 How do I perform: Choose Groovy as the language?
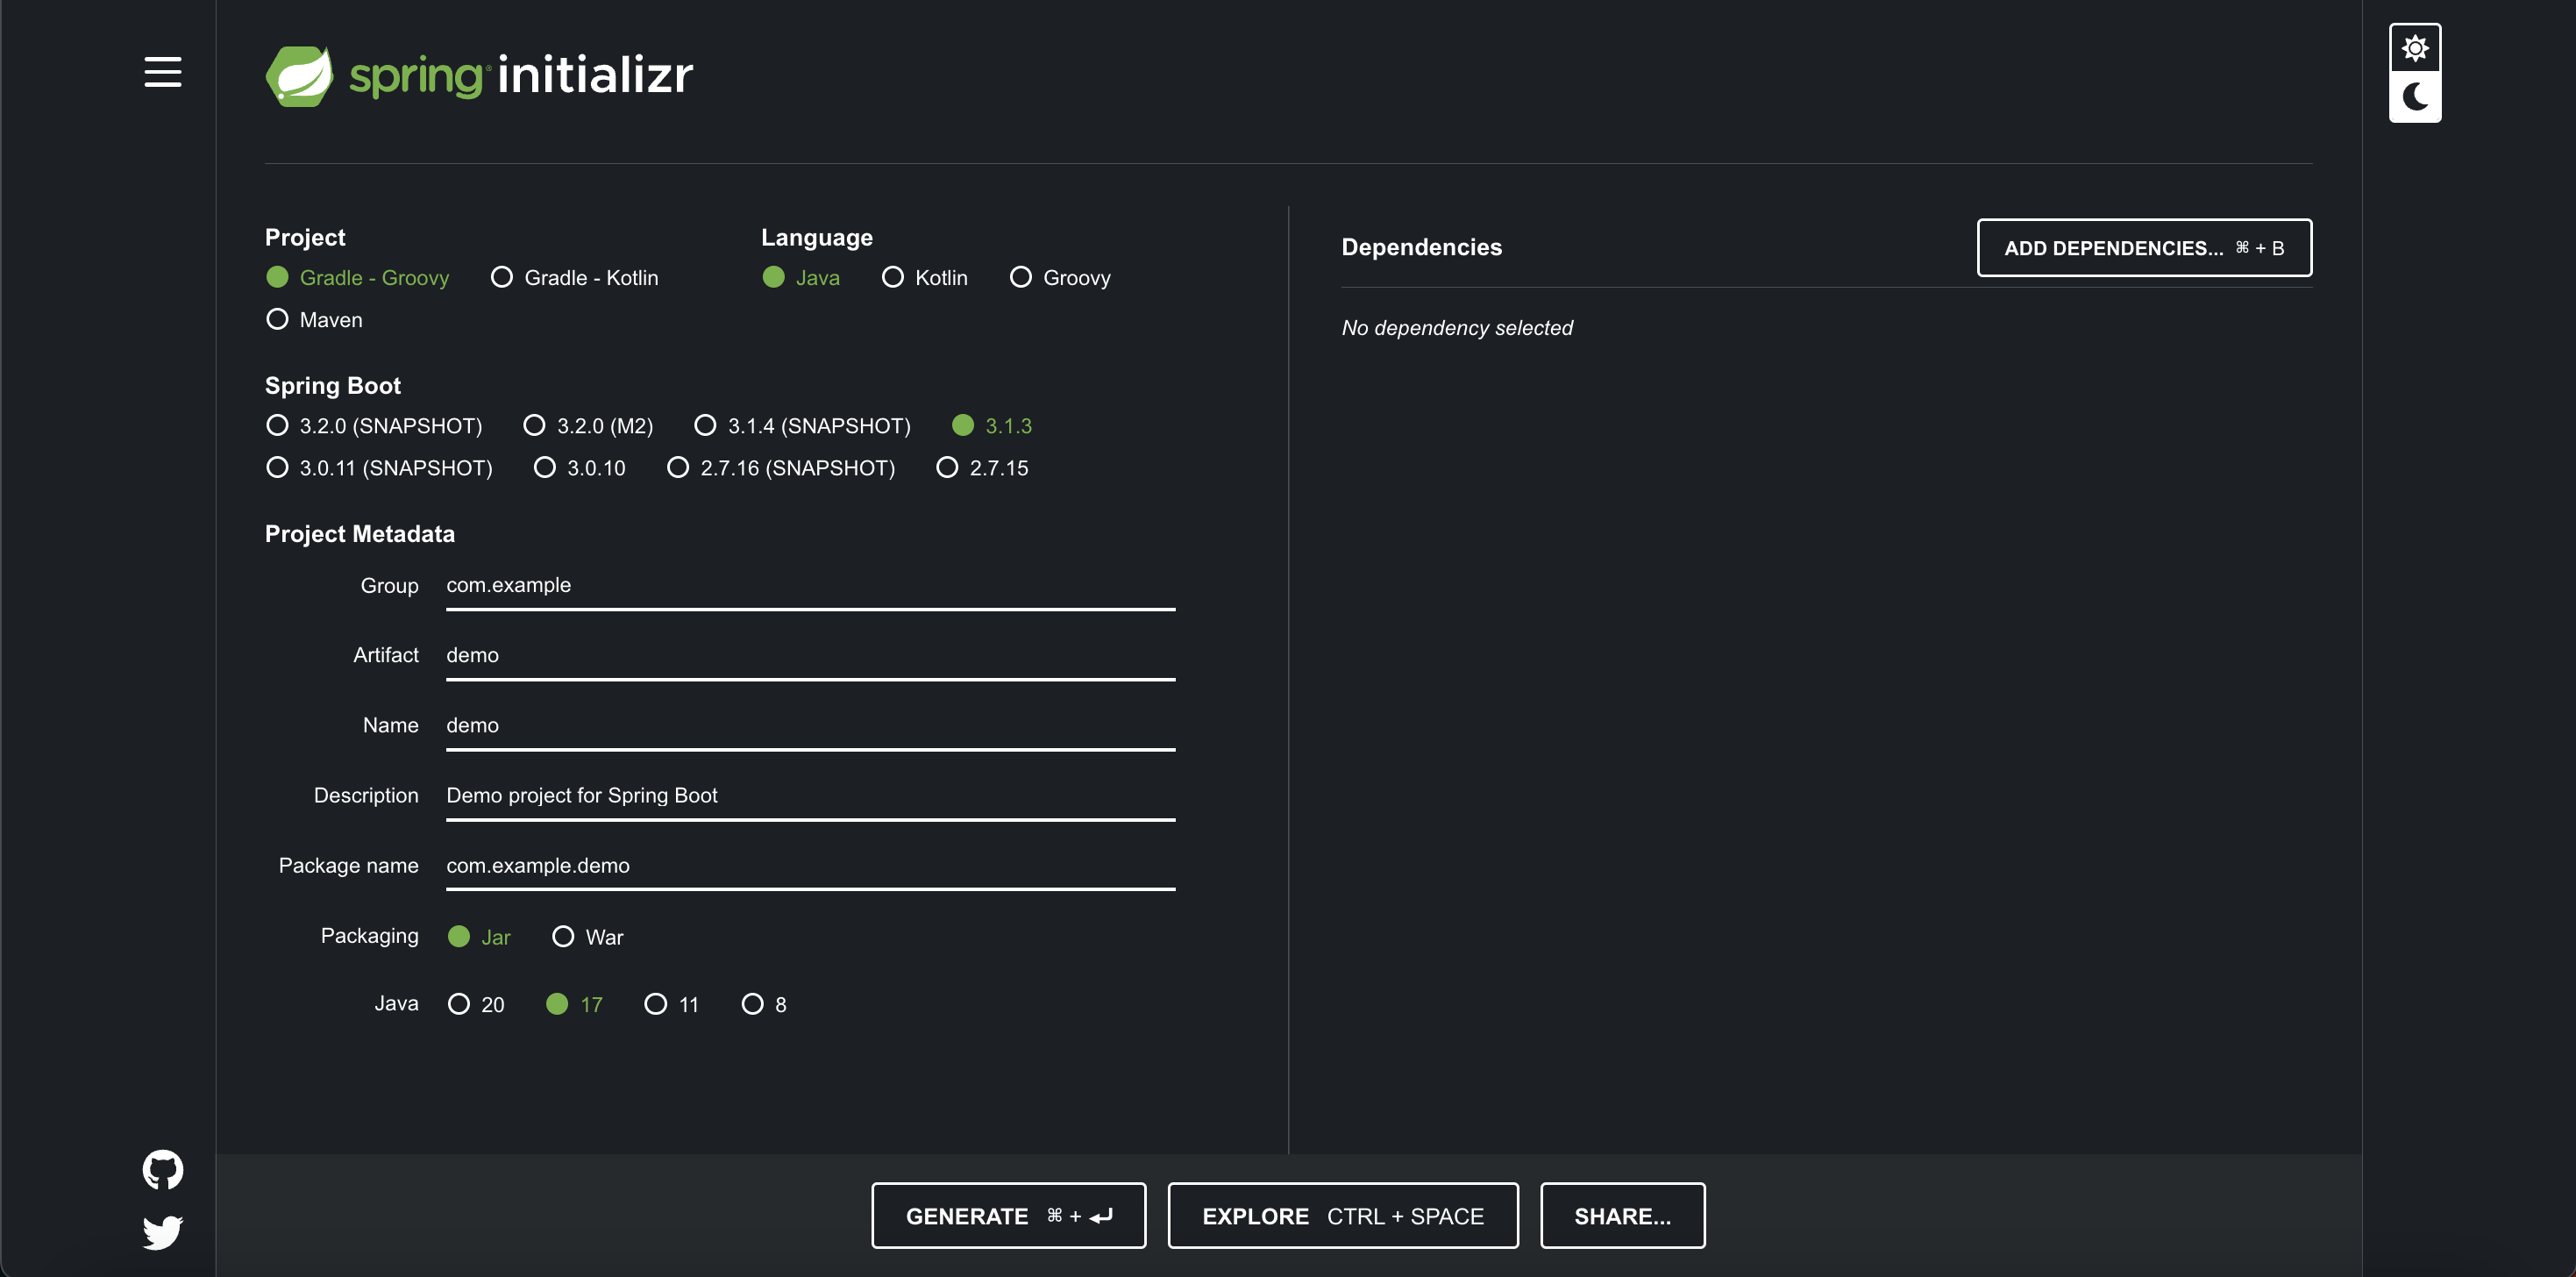1060,277
